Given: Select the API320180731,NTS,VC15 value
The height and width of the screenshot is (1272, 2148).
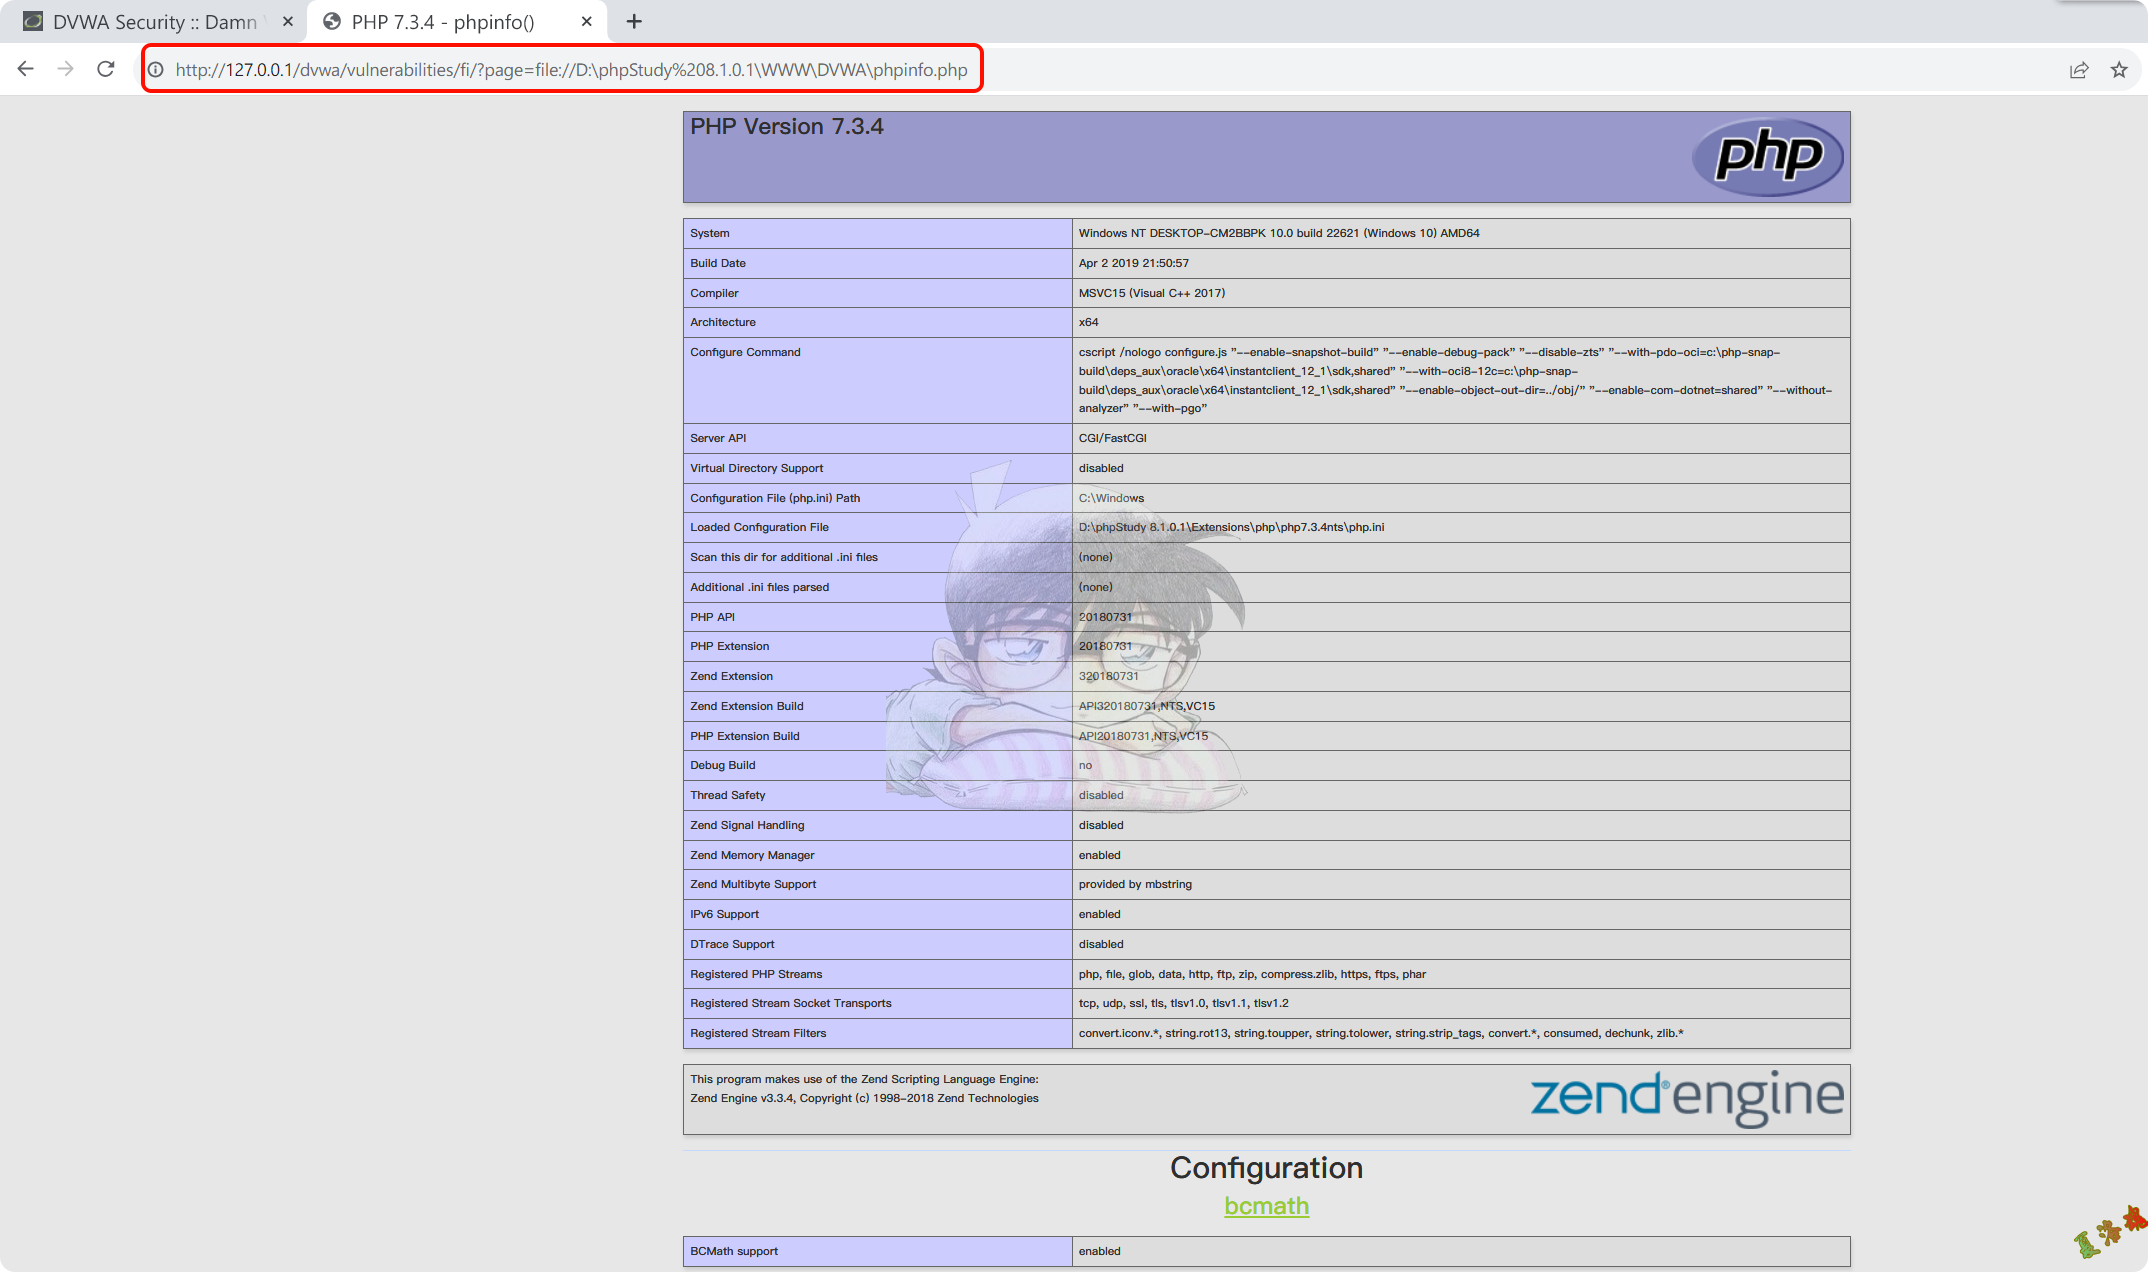Looking at the screenshot, I should click(x=1147, y=706).
